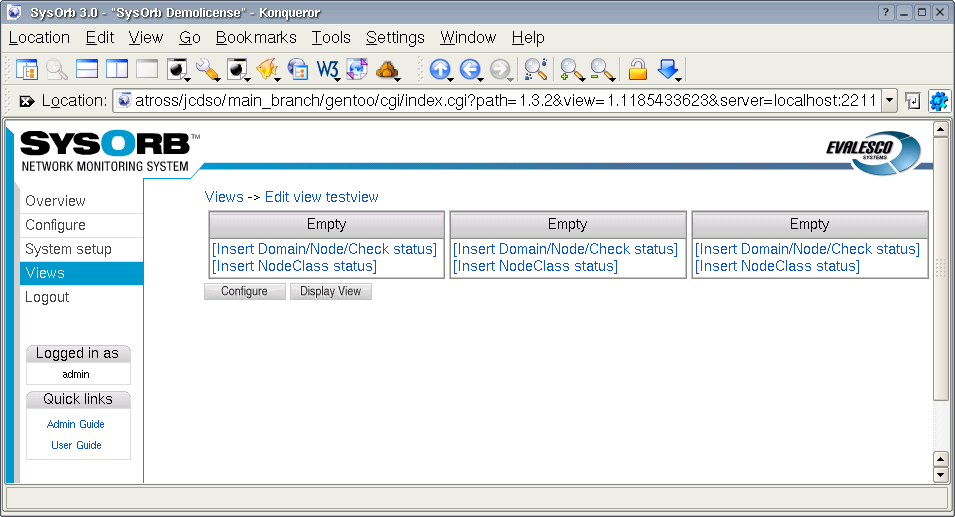This screenshot has width=955, height=517.
Task: Click the Display View button
Action: click(331, 292)
